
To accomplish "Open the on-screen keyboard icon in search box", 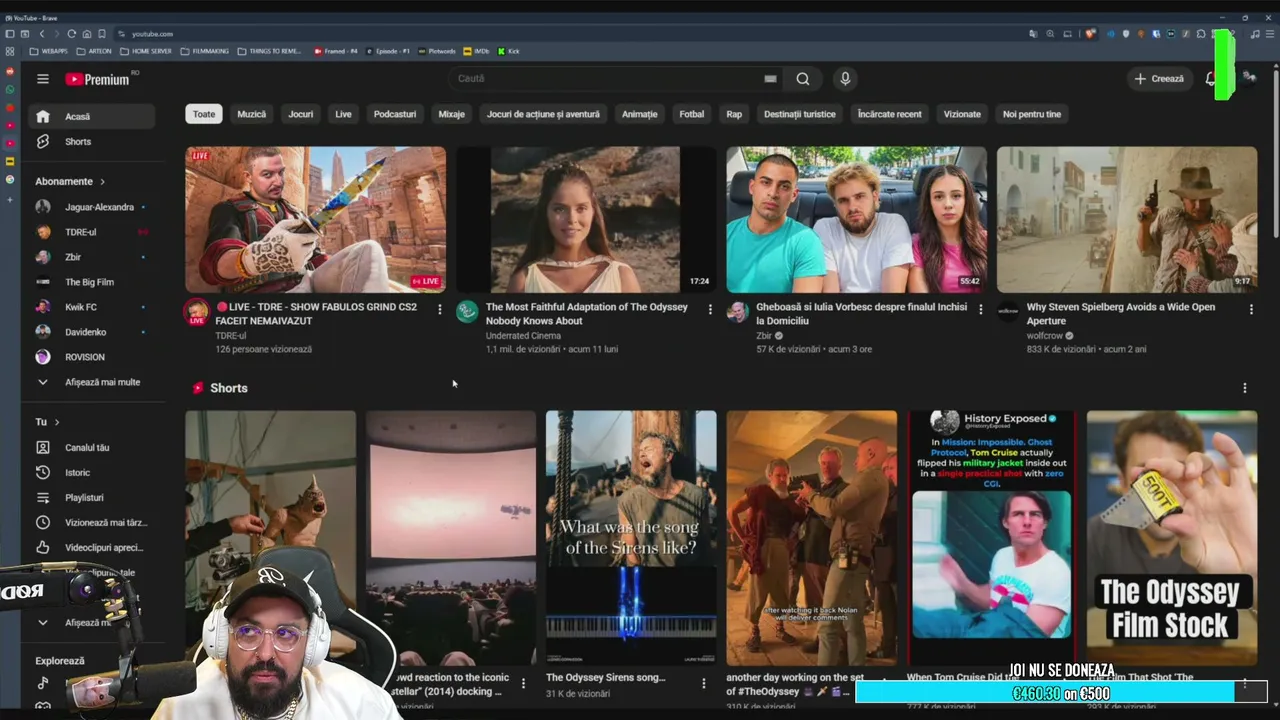I will 770,78.
